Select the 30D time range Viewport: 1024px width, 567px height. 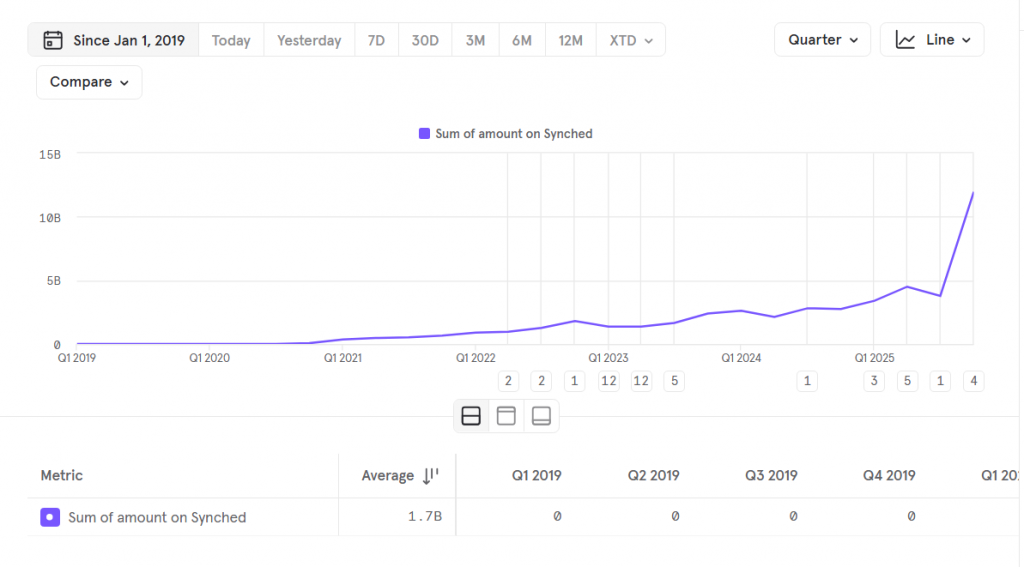tap(425, 41)
